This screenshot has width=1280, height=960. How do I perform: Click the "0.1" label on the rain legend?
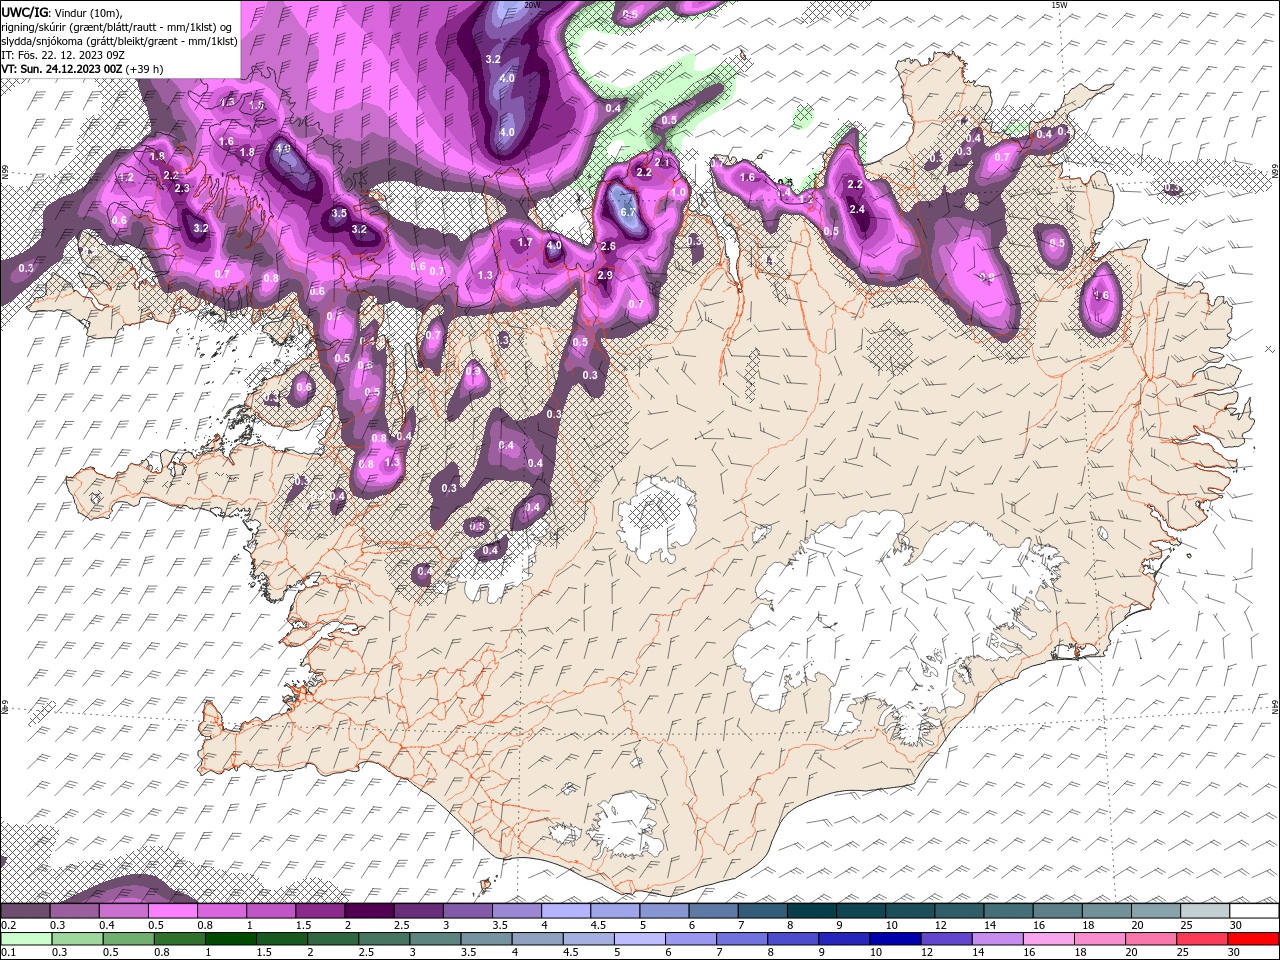(x=7, y=953)
